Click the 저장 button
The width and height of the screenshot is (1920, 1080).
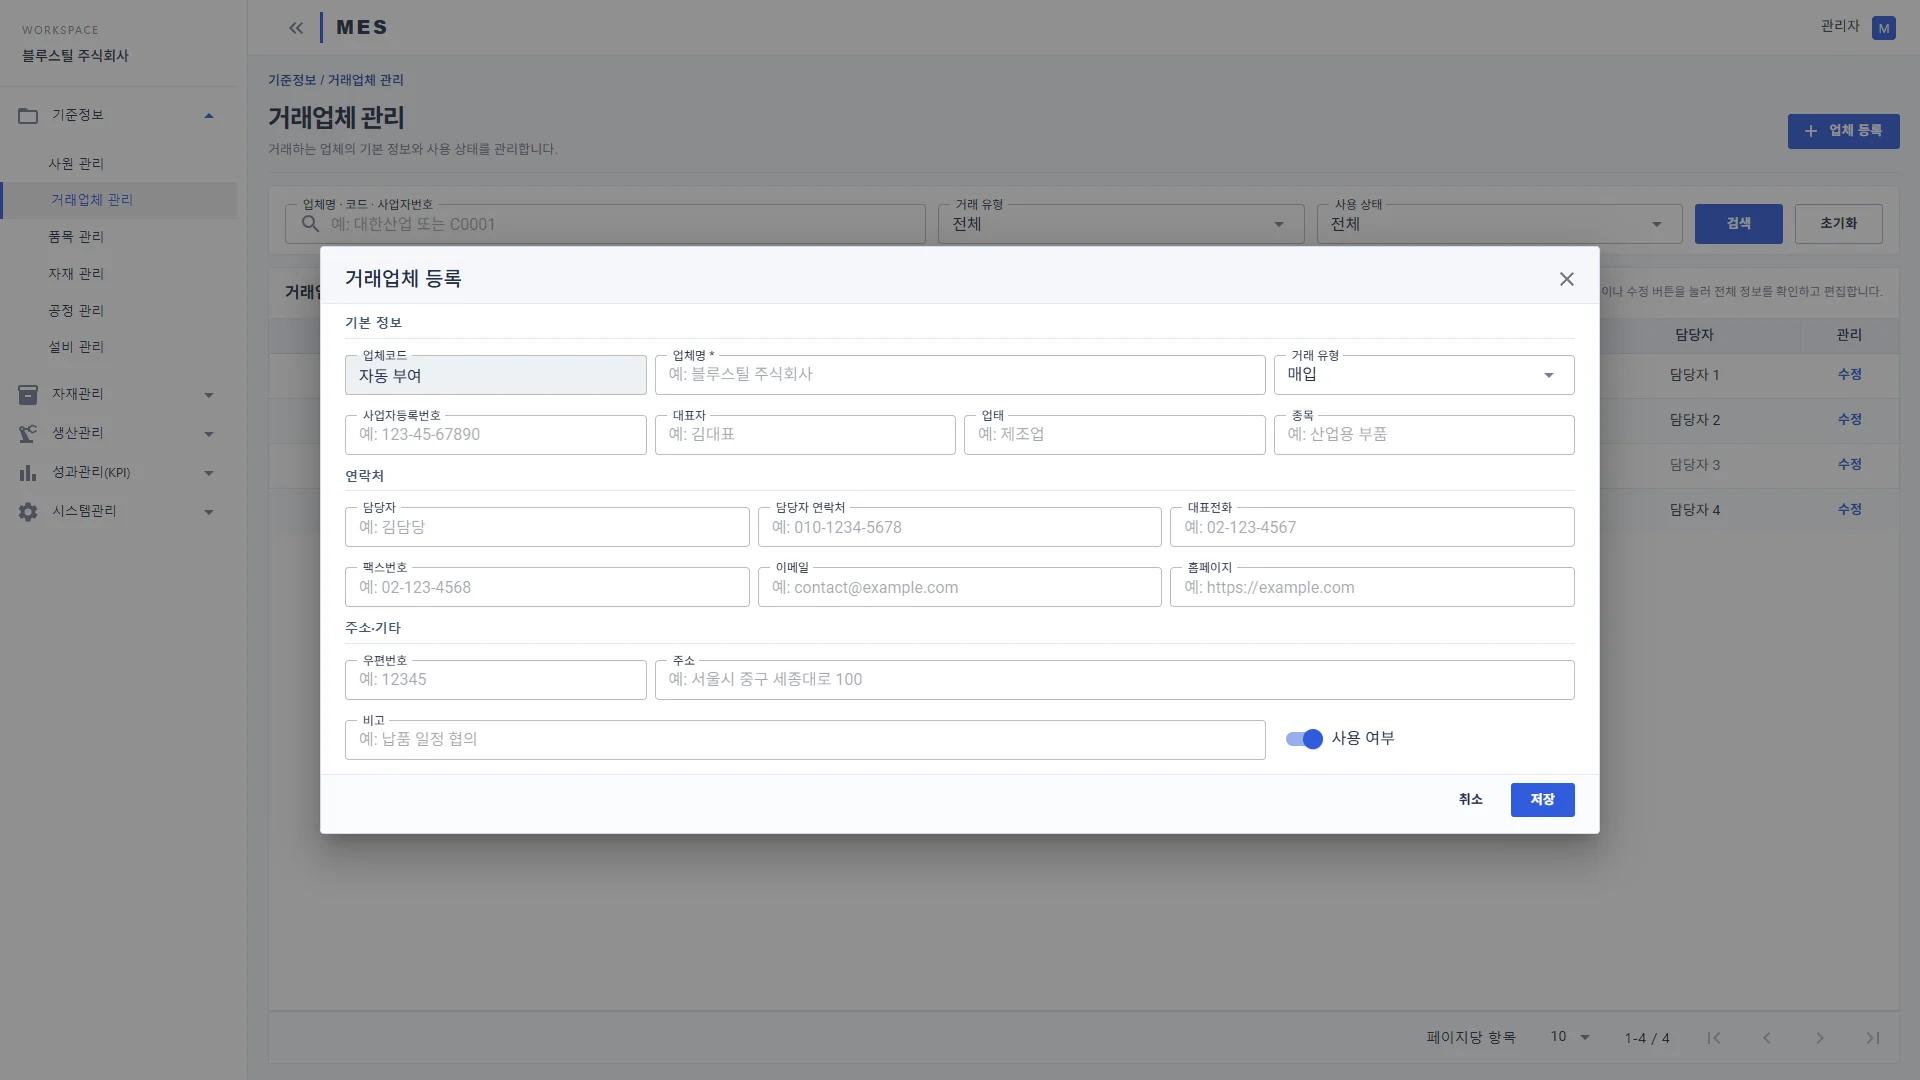point(1542,800)
